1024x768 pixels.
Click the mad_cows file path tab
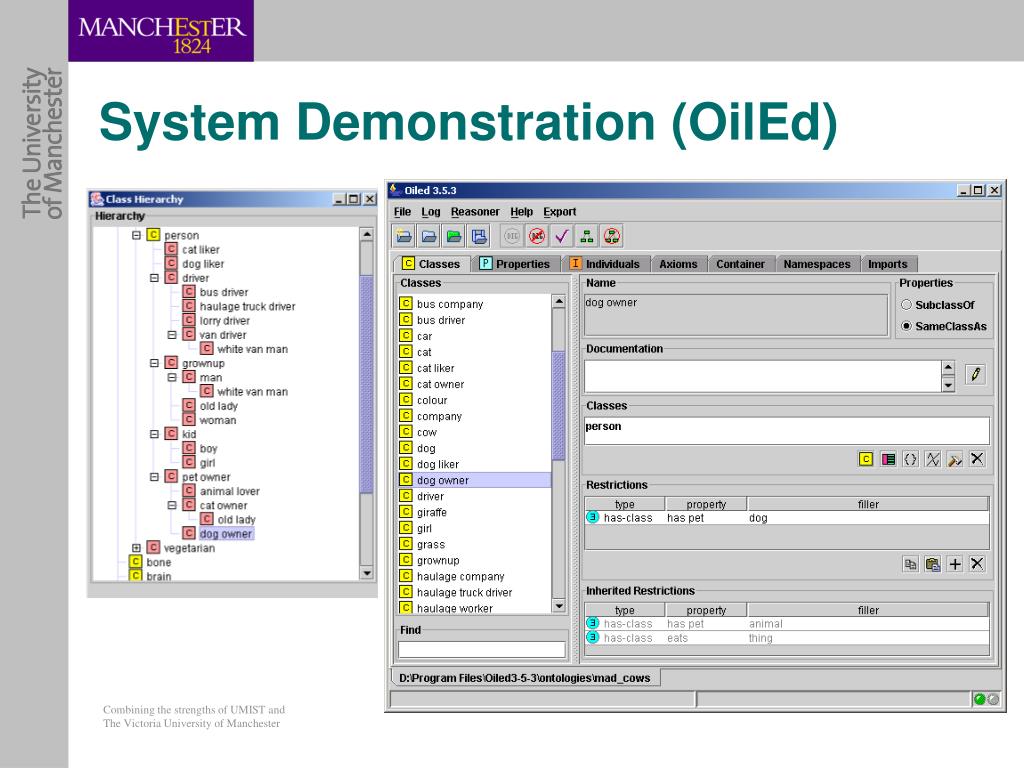525,678
